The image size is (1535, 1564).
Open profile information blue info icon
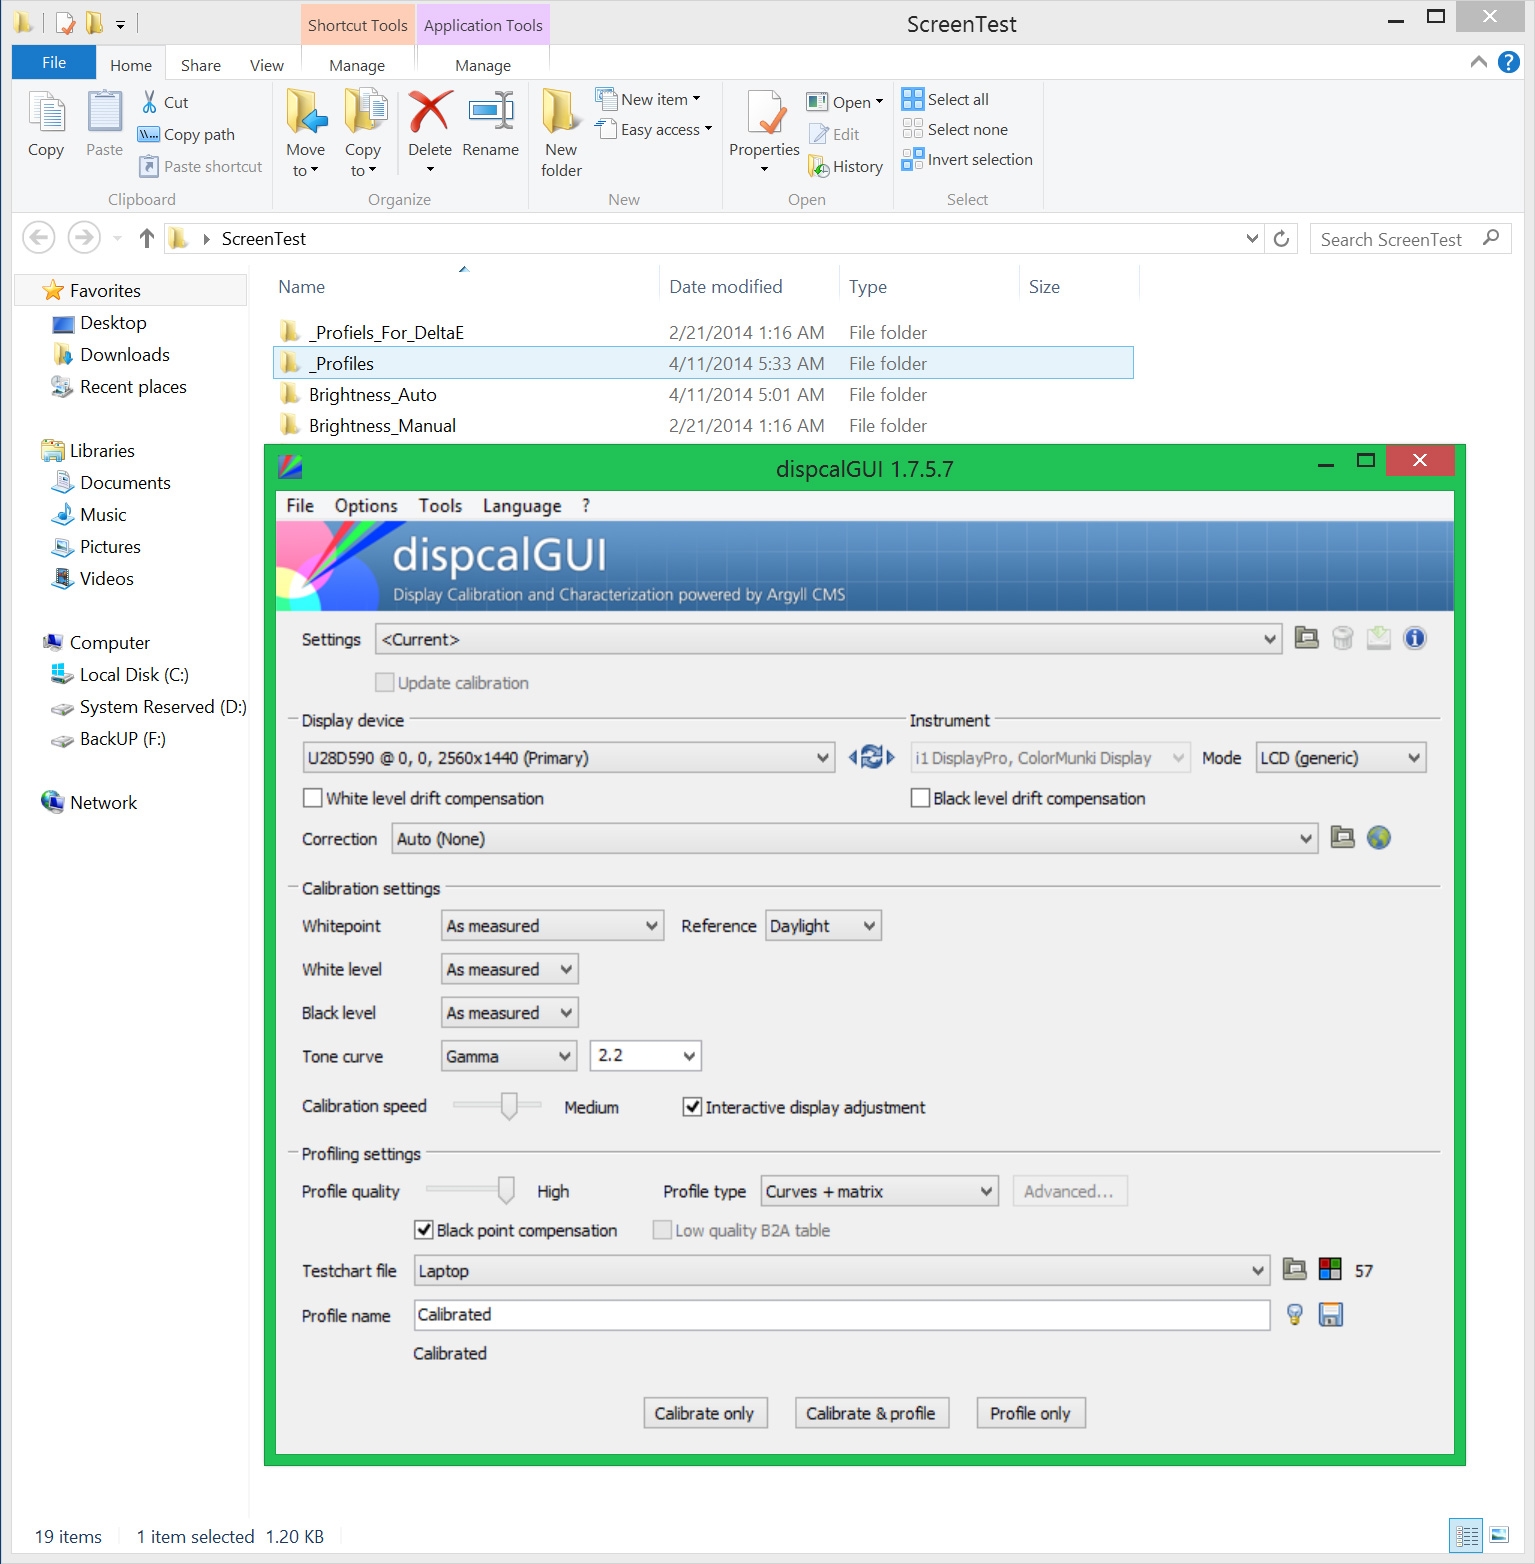(1415, 638)
